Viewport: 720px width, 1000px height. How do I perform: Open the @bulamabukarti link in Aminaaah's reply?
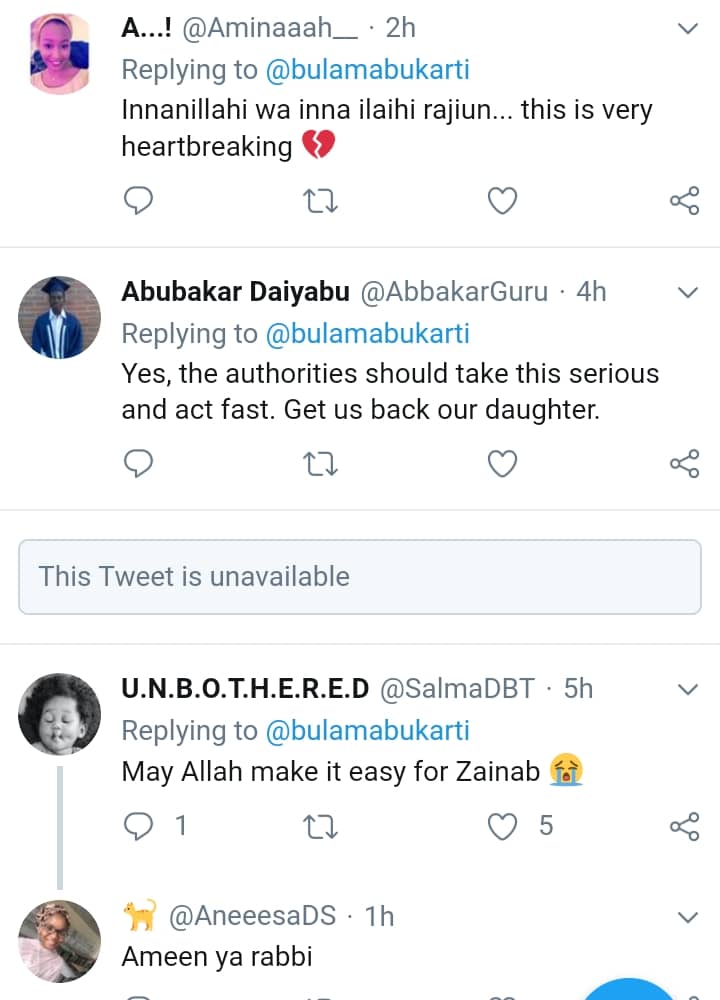367,70
